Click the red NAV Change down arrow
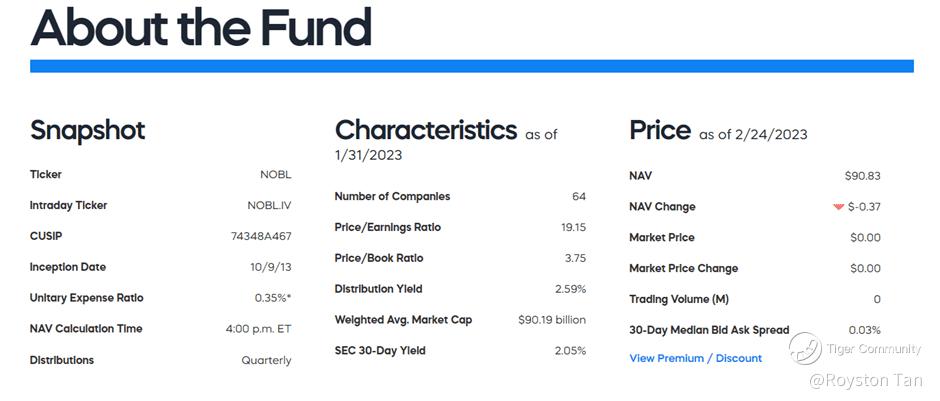The height and width of the screenshot is (401, 940). pyautogui.click(x=838, y=207)
